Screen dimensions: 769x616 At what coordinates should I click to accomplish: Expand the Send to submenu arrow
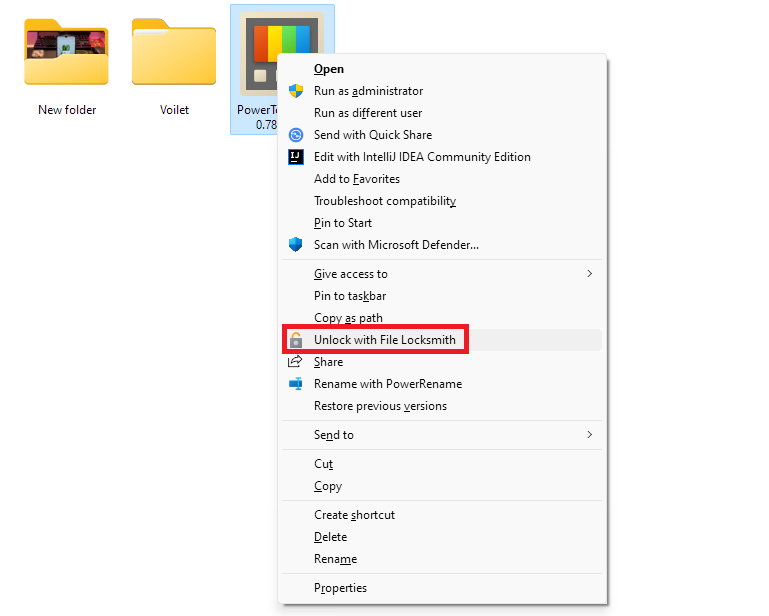pyautogui.click(x=589, y=435)
